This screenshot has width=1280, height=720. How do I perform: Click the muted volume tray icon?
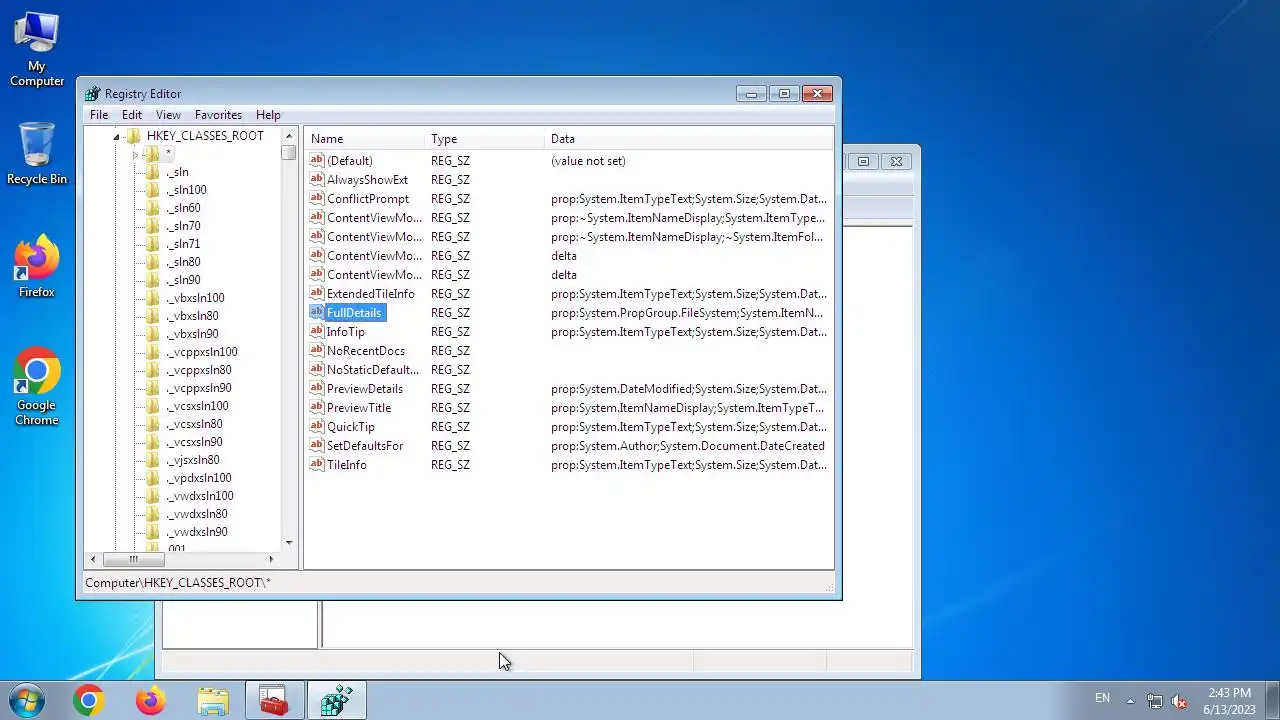(1179, 701)
